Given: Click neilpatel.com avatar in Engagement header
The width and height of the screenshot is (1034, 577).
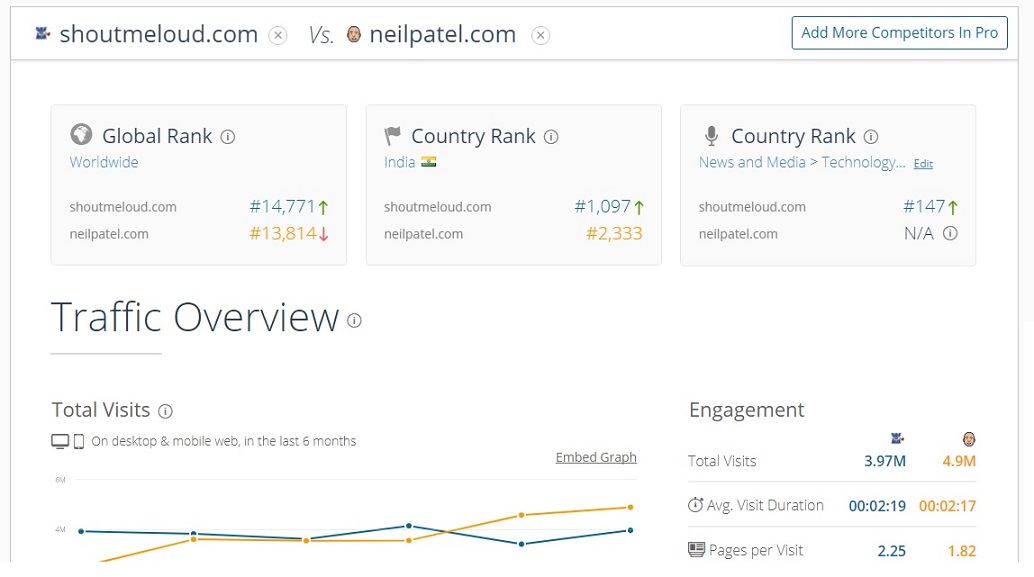Looking at the screenshot, I should pos(969,439).
